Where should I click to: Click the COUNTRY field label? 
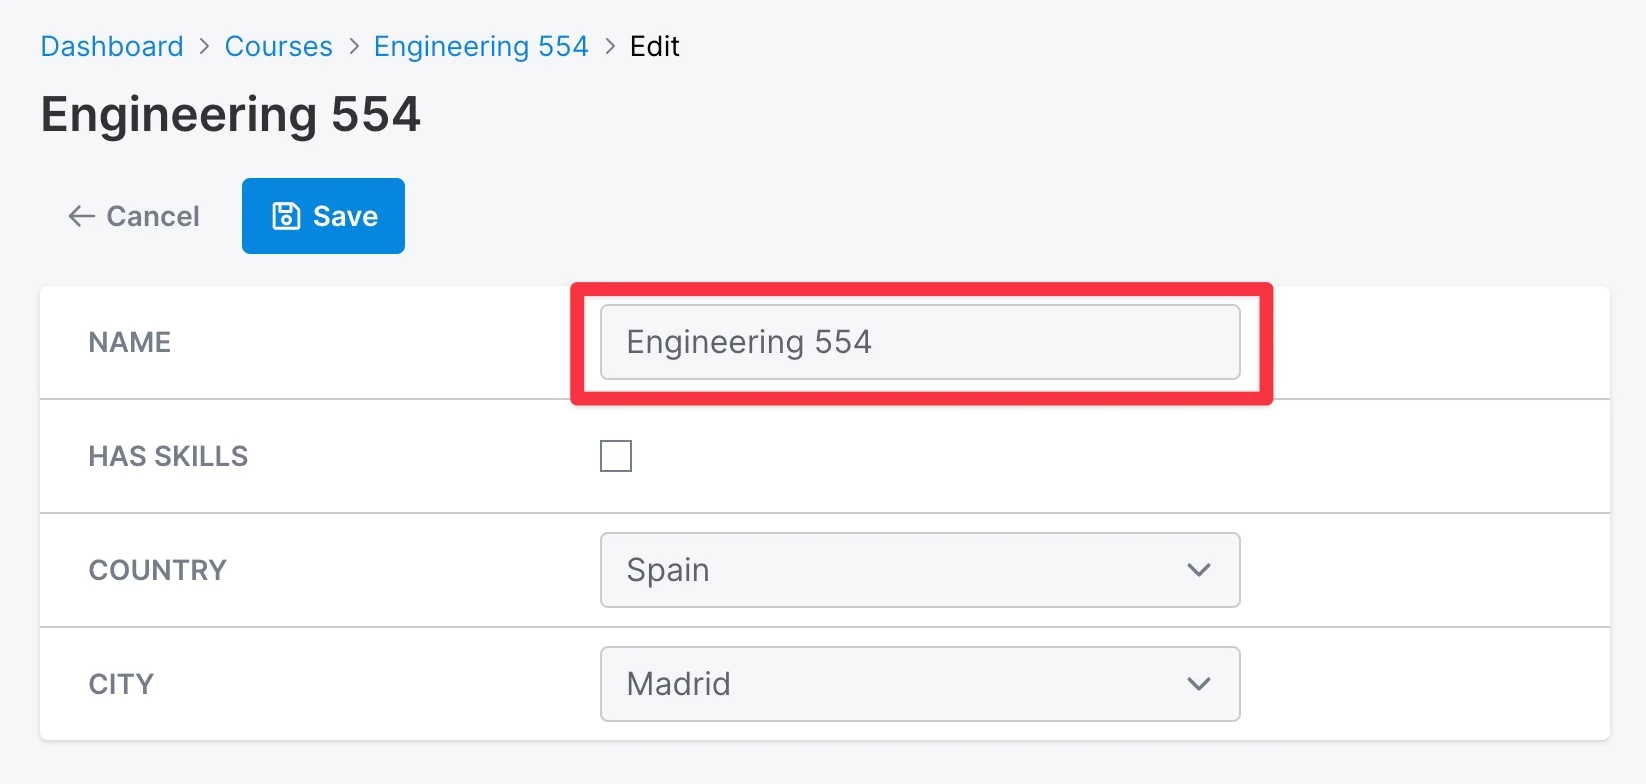click(x=158, y=570)
